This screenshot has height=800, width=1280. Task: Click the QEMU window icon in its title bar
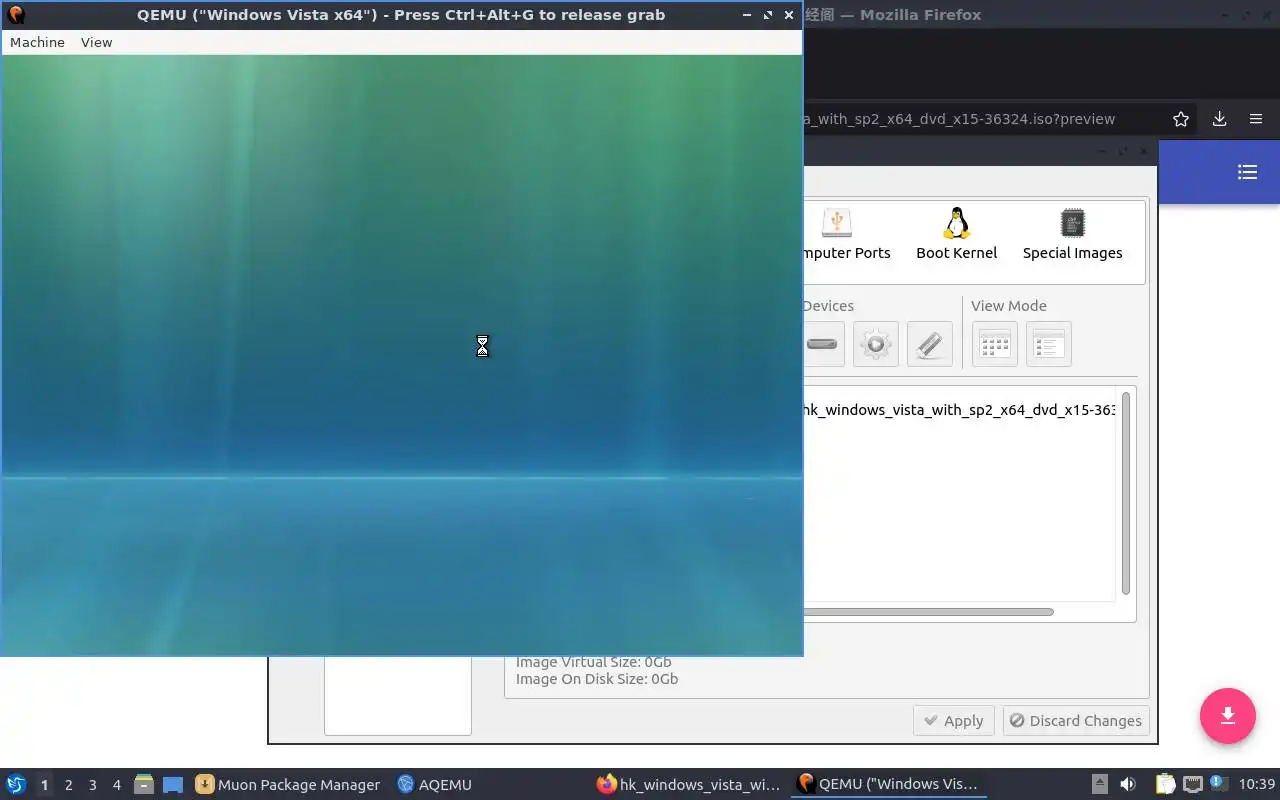[x=15, y=15]
